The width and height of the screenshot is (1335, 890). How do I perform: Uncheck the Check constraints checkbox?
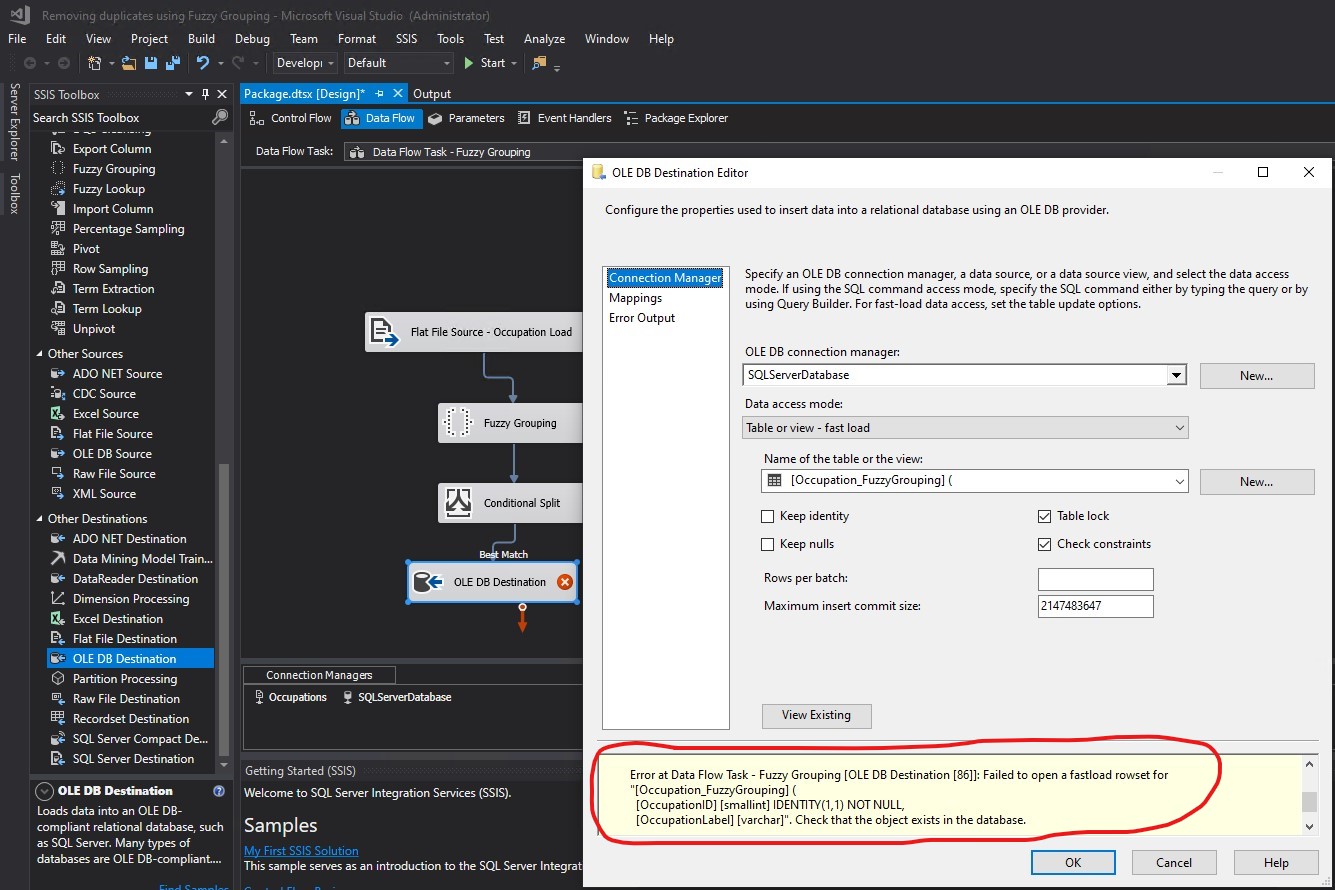[x=1045, y=544]
